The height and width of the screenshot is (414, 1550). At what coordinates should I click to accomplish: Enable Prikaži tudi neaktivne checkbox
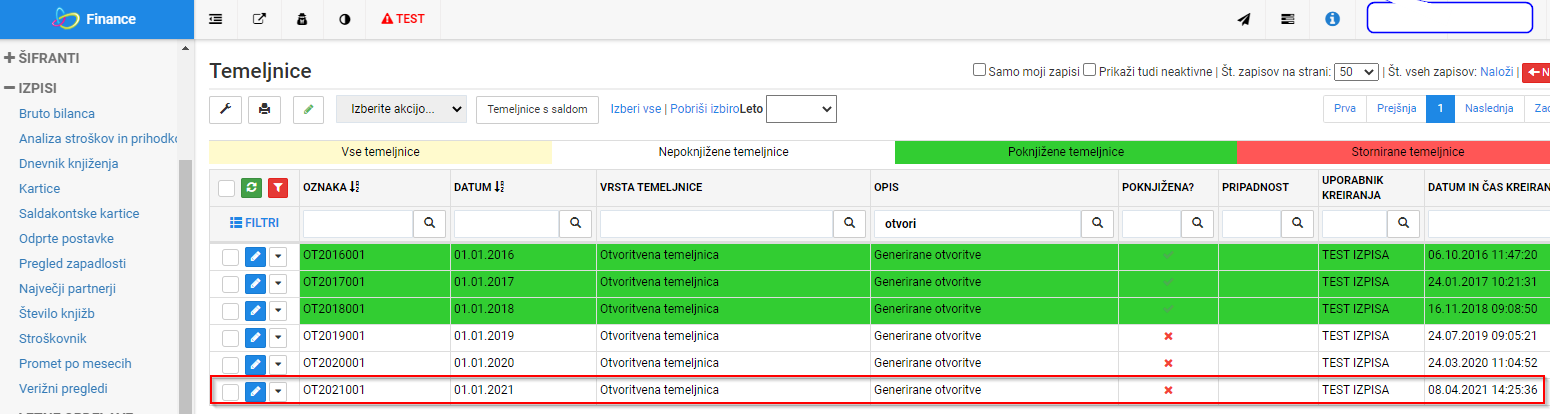[x=1090, y=71]
